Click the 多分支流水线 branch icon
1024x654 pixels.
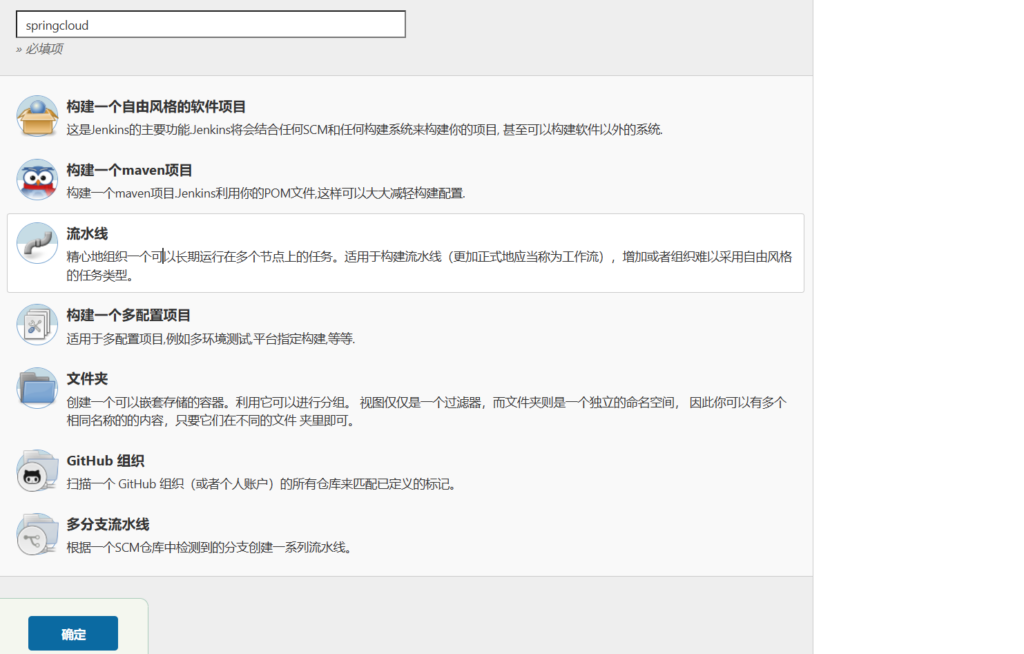37,535
